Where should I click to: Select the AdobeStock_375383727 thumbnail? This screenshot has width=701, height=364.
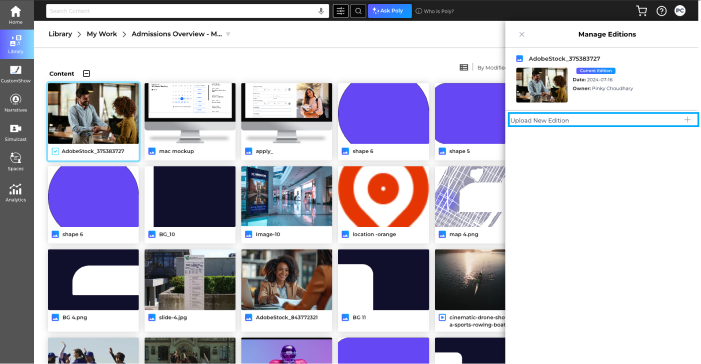pyautogui.click(x=93, y=113)
